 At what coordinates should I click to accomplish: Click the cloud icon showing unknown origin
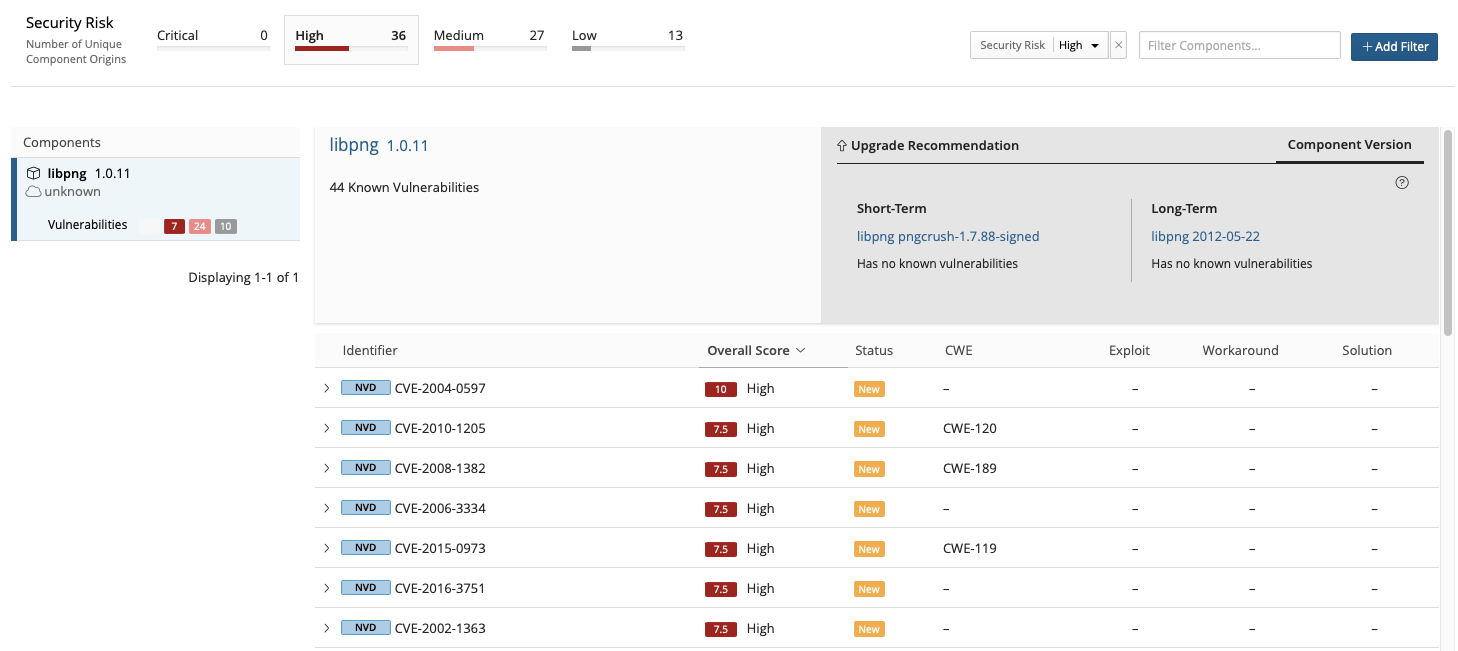(x=34, y=192)
